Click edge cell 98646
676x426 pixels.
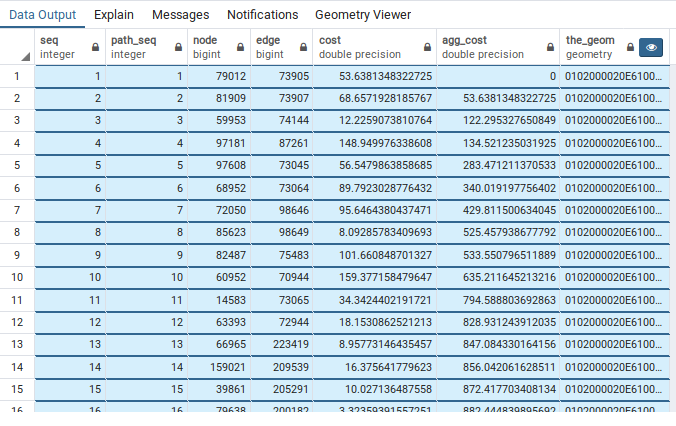282,210
